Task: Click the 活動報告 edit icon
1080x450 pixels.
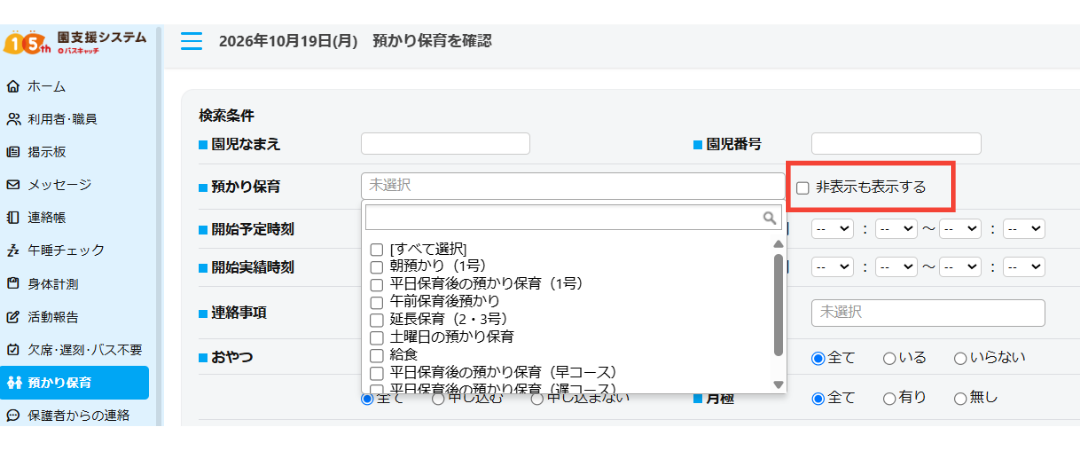Action: [12, 317]
